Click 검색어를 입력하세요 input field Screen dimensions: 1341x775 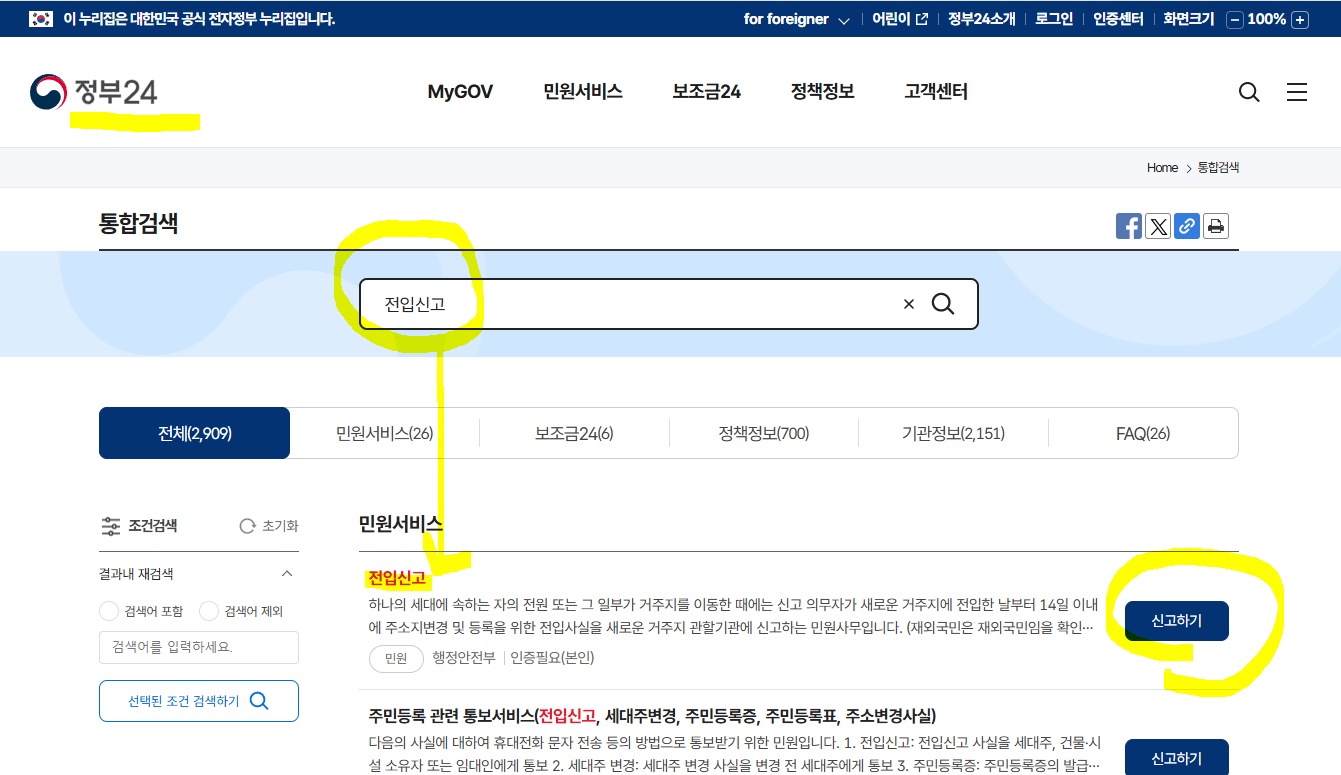coord(199,647)
